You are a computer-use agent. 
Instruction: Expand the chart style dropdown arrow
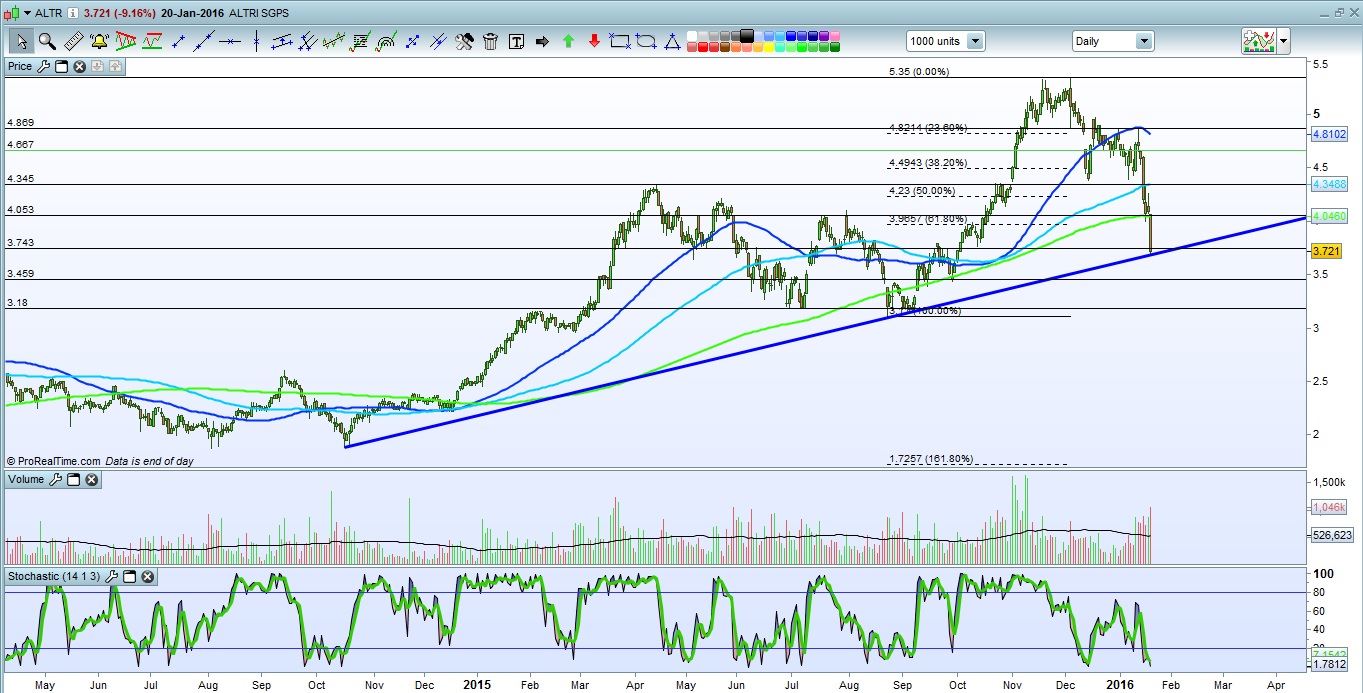pyautogui.click(x=27, y=11)
